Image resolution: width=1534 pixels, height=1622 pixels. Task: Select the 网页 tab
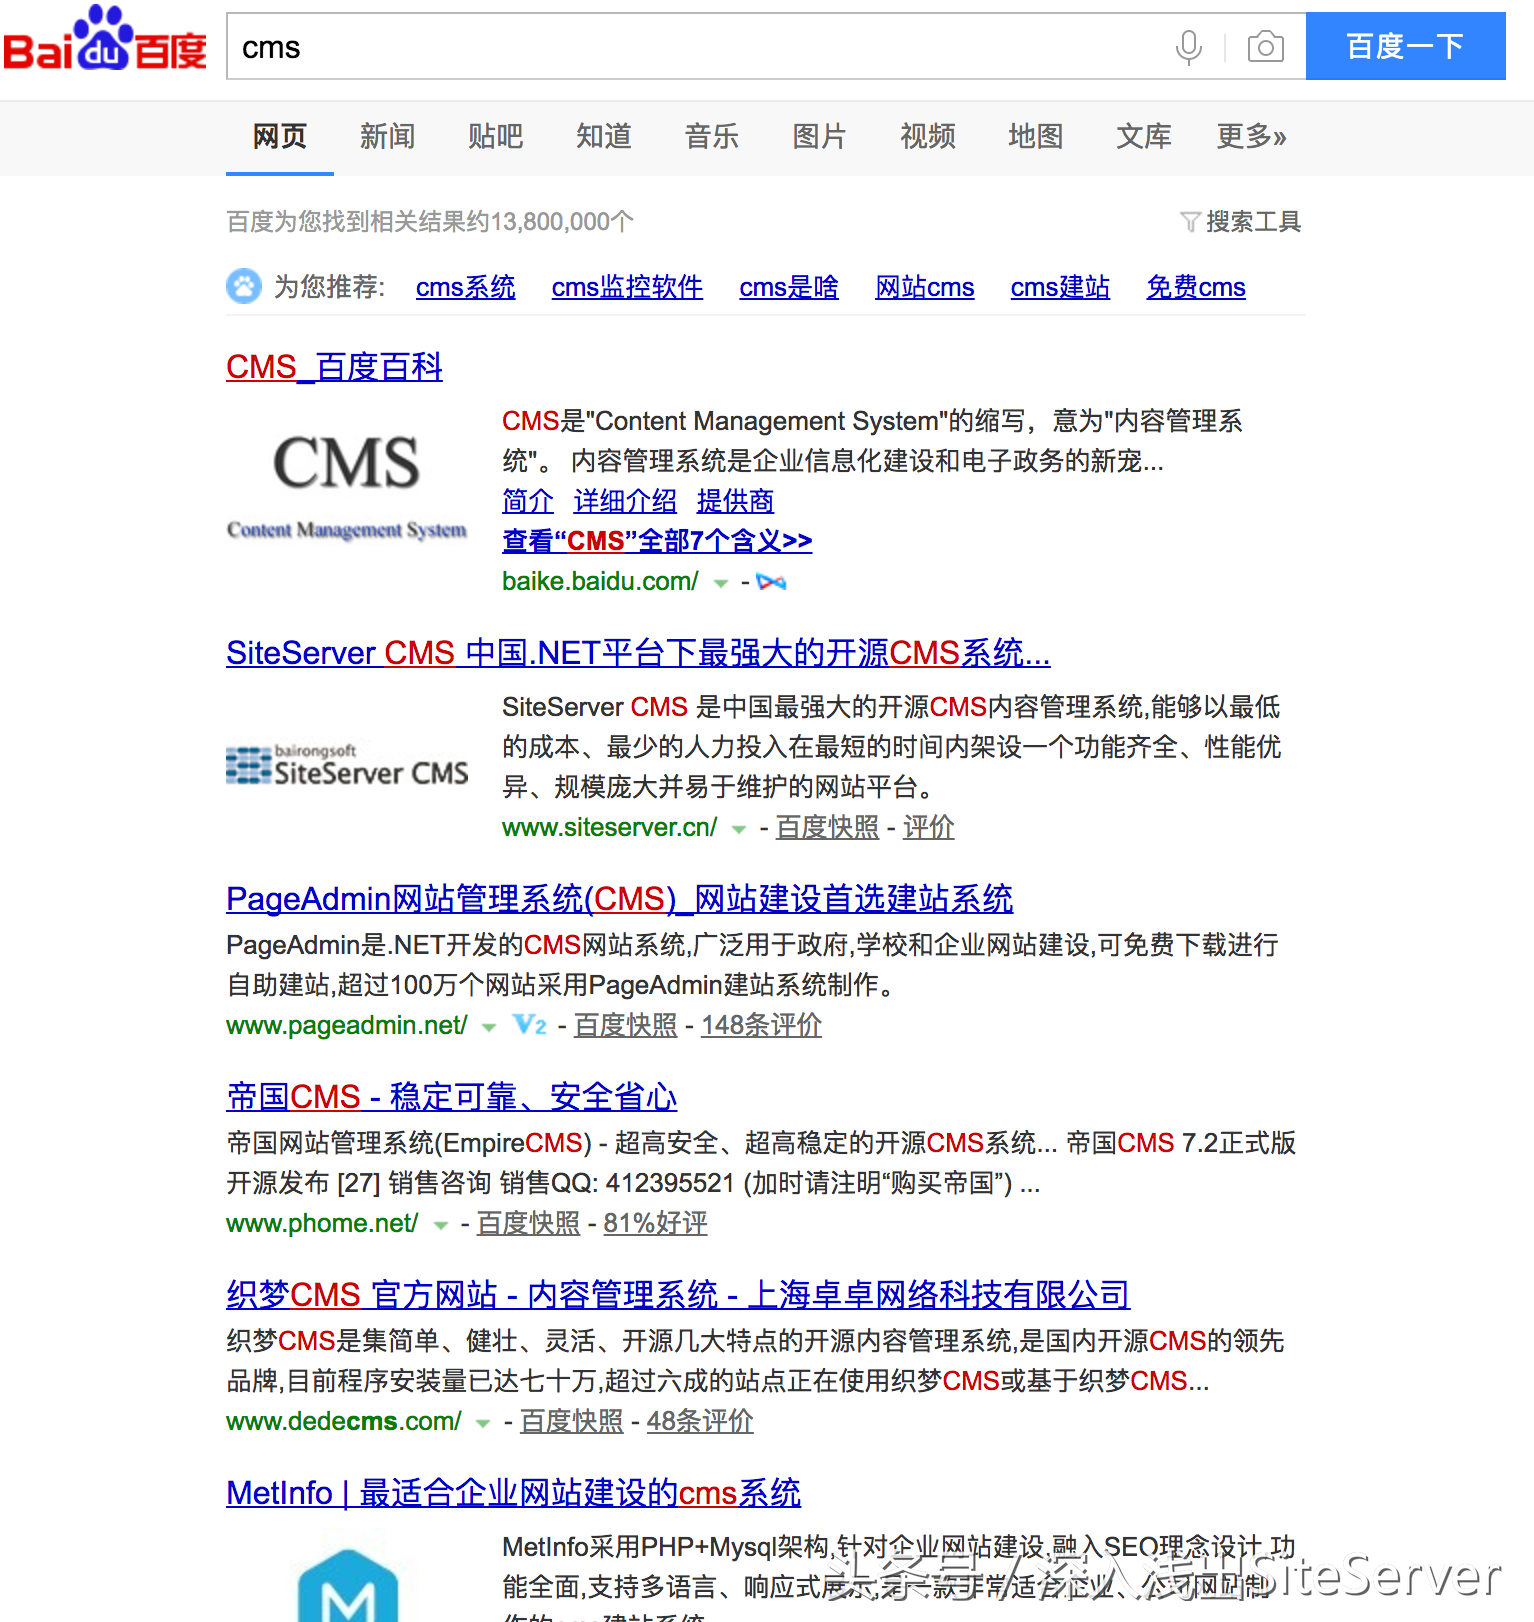(280, 136)
